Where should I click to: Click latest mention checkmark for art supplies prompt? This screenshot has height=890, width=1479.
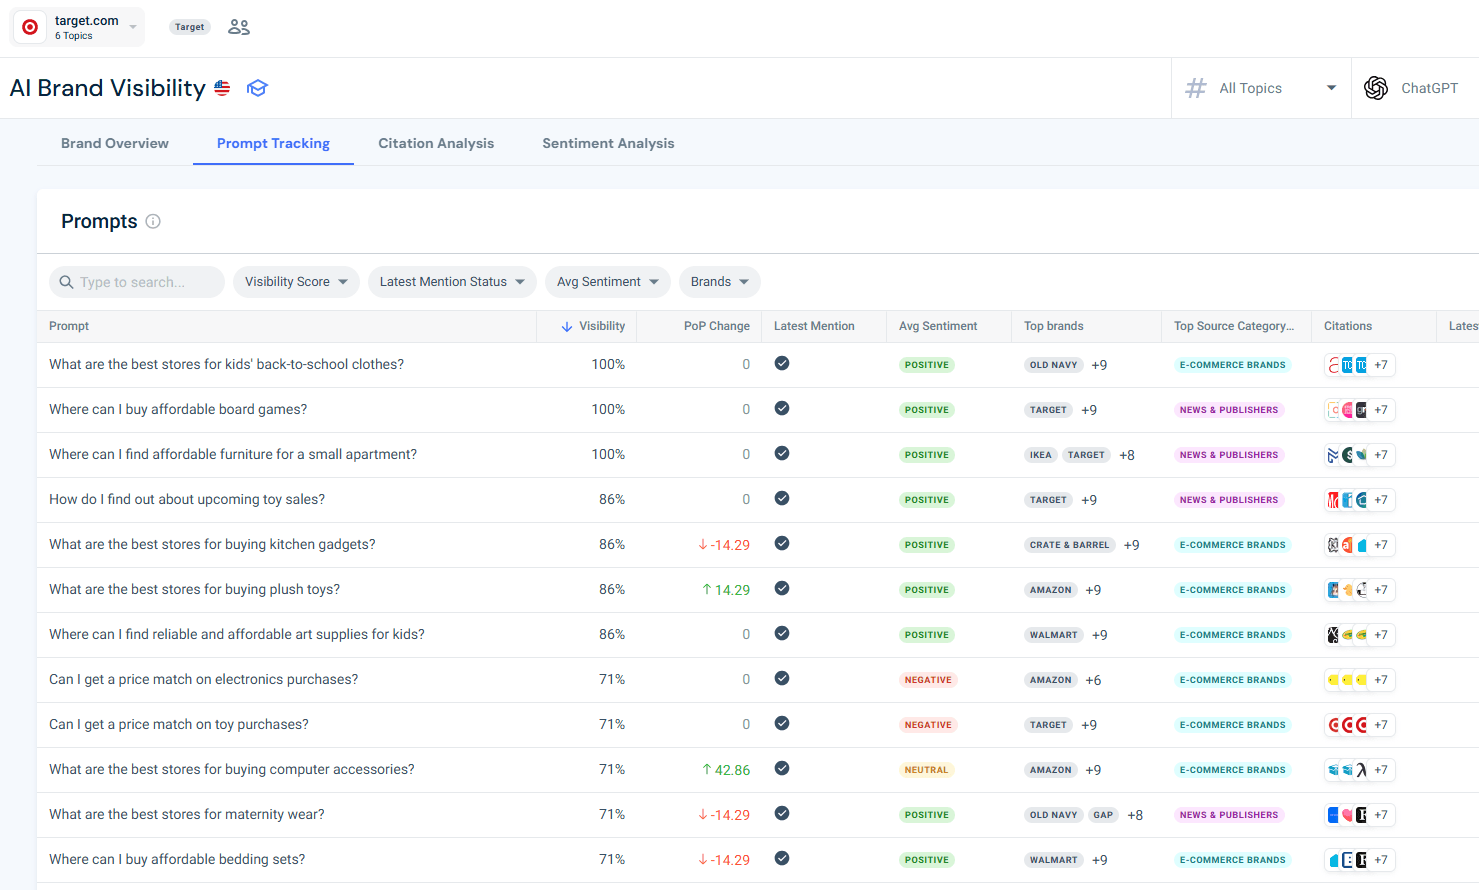782,633
